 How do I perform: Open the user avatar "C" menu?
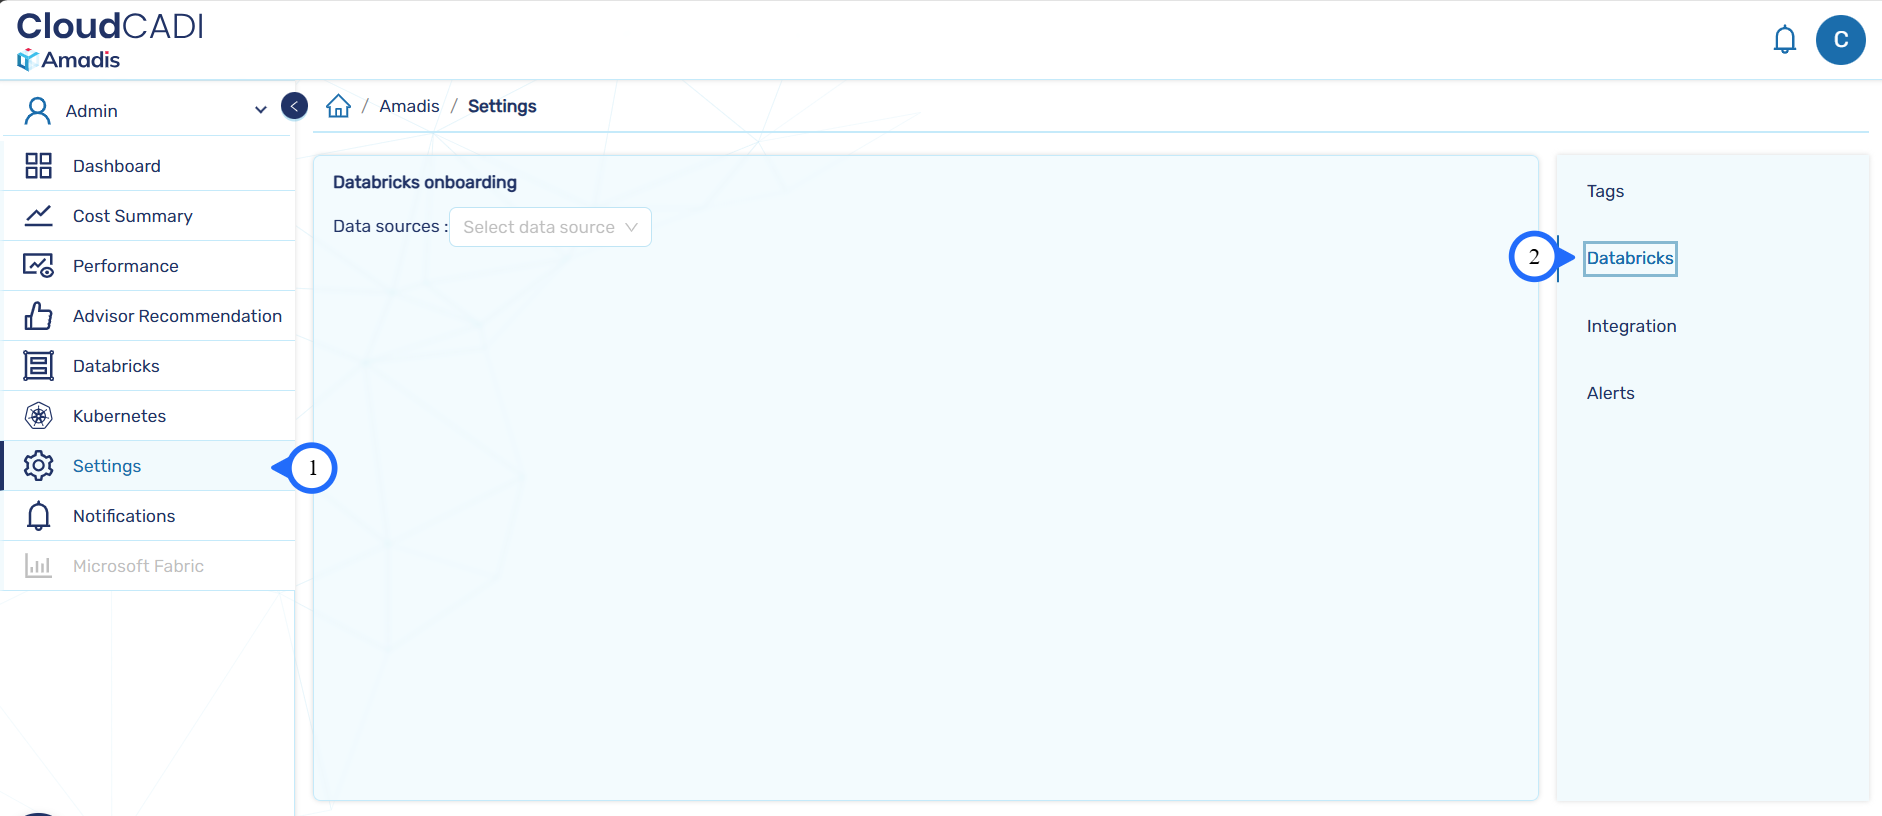coord(1840,40)
